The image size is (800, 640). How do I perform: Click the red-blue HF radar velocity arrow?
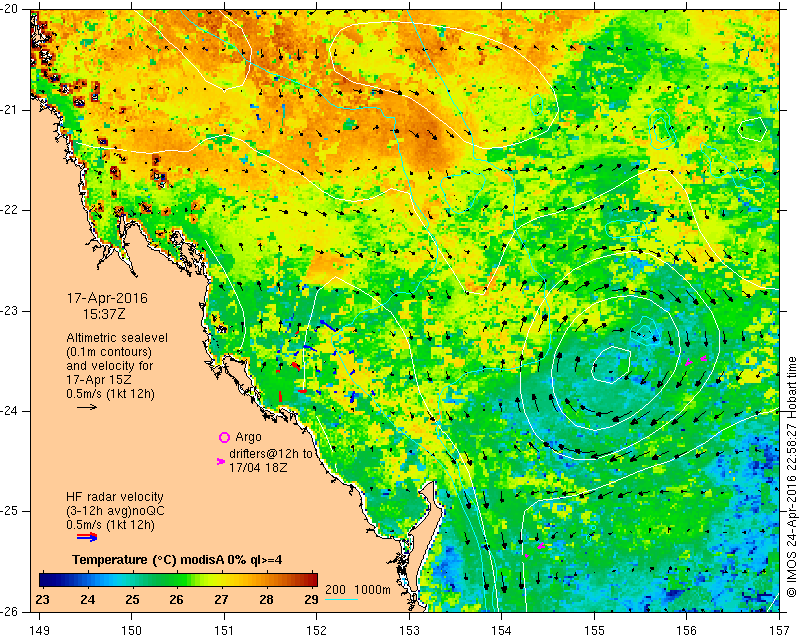87,536
